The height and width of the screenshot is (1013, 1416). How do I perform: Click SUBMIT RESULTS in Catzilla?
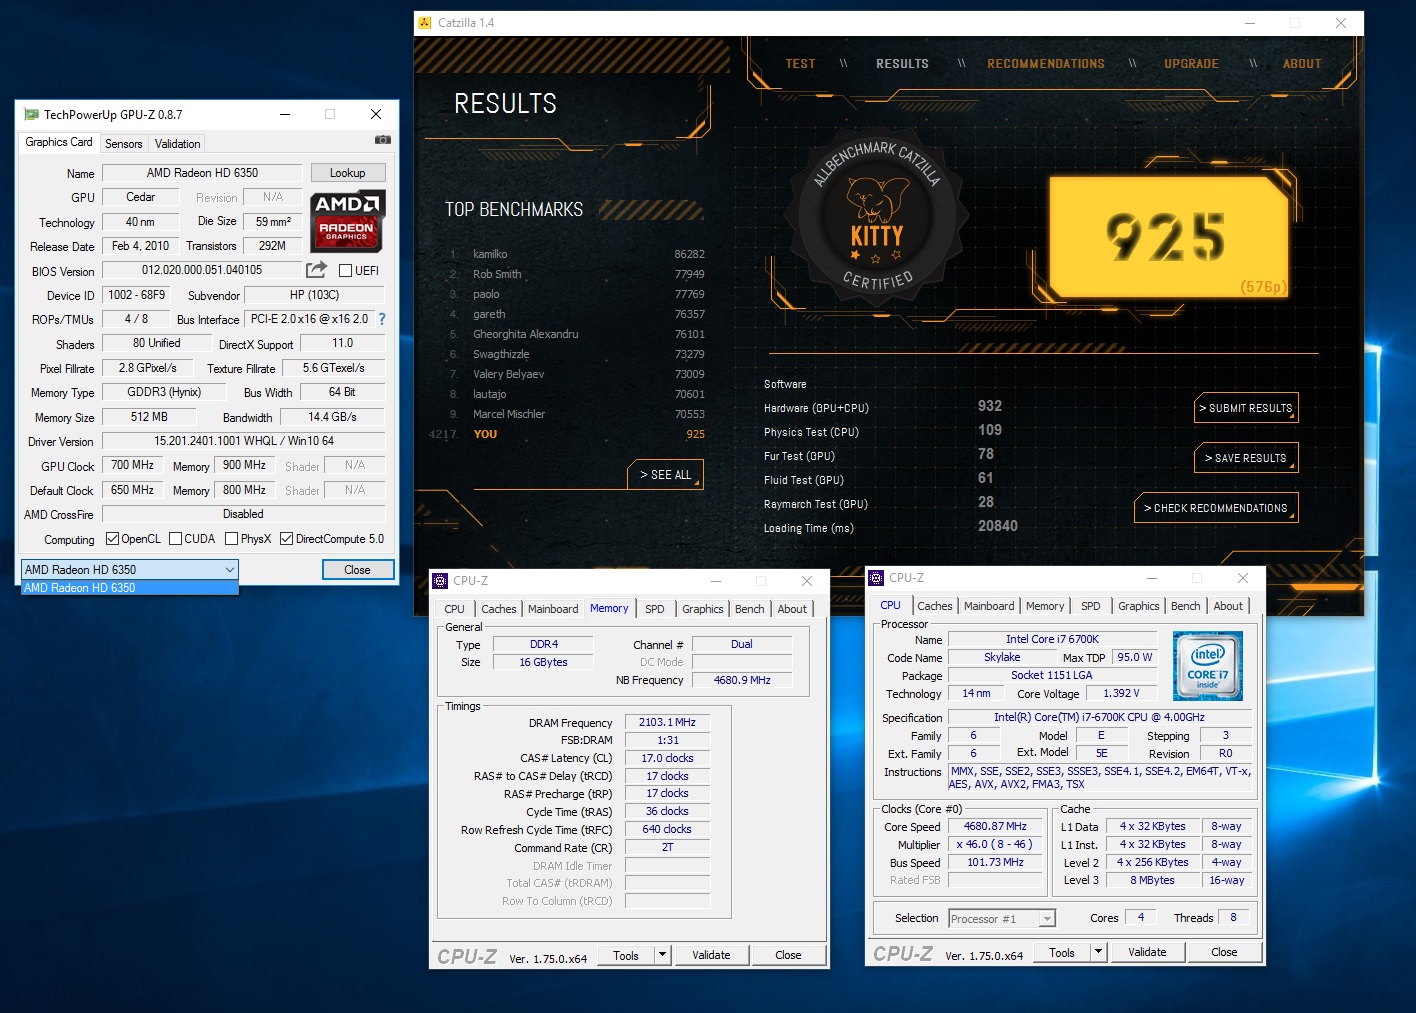pos(1246,408)
